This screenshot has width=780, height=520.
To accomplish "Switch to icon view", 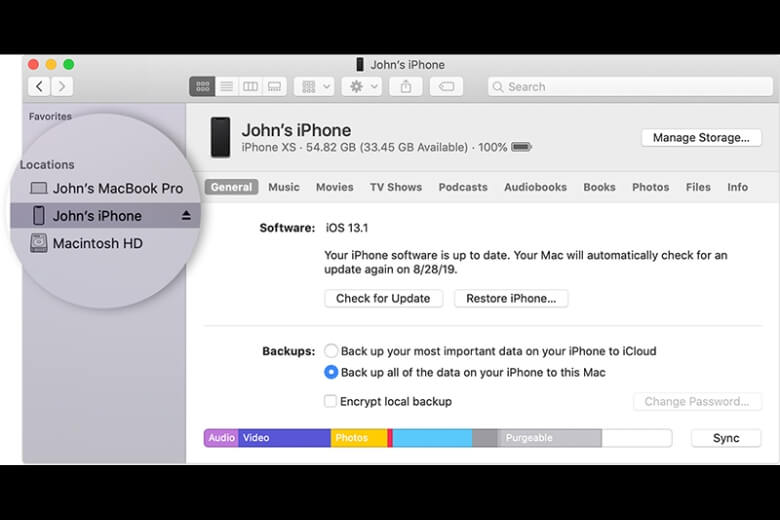I will pos(202,87).
